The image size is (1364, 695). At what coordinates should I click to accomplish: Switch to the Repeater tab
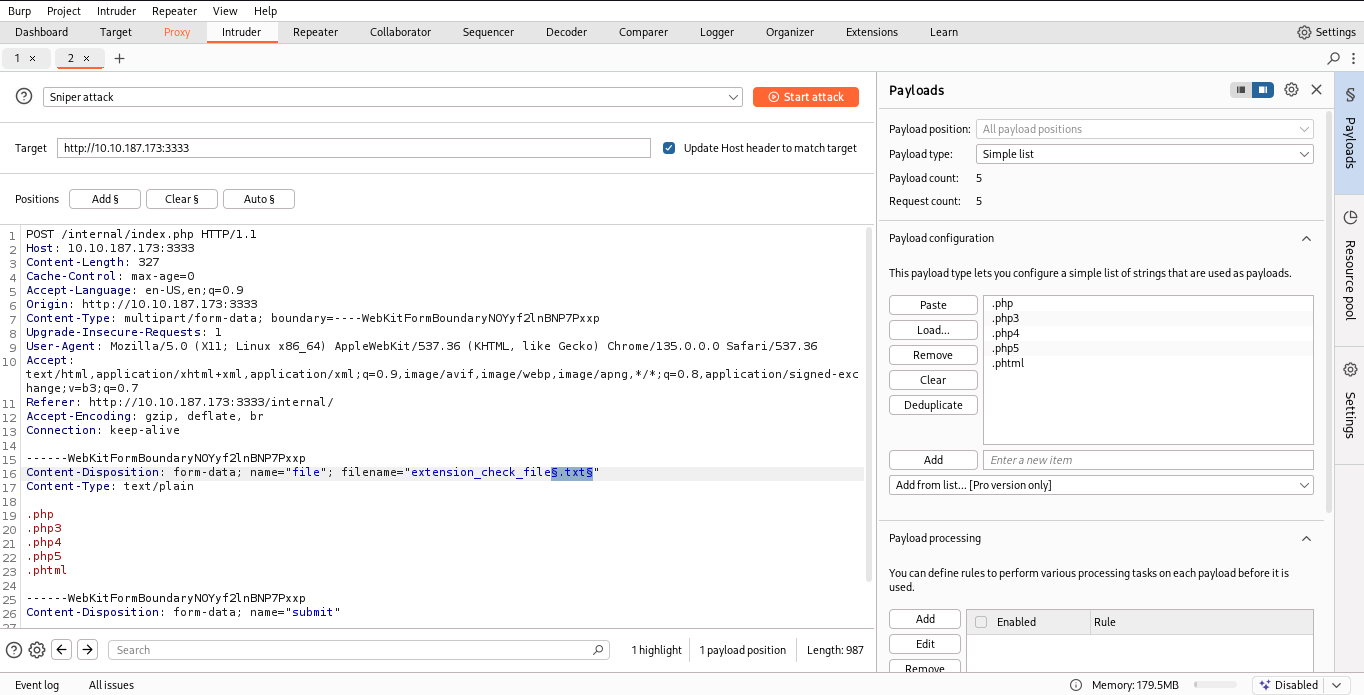(315, 32)
